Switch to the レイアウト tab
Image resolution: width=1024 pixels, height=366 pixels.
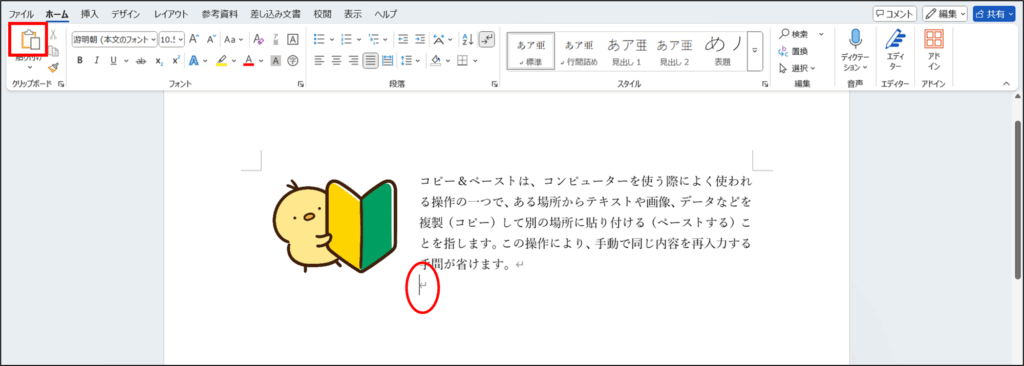coord(171,13)
